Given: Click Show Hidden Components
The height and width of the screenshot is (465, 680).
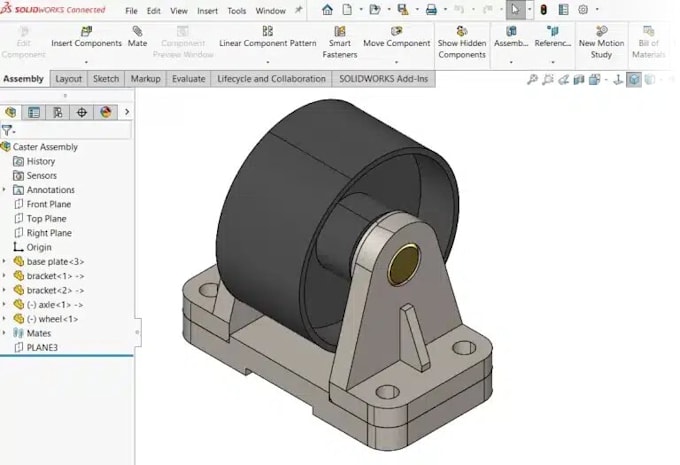Looking at the screenshot, I should (x=462, y=43).
